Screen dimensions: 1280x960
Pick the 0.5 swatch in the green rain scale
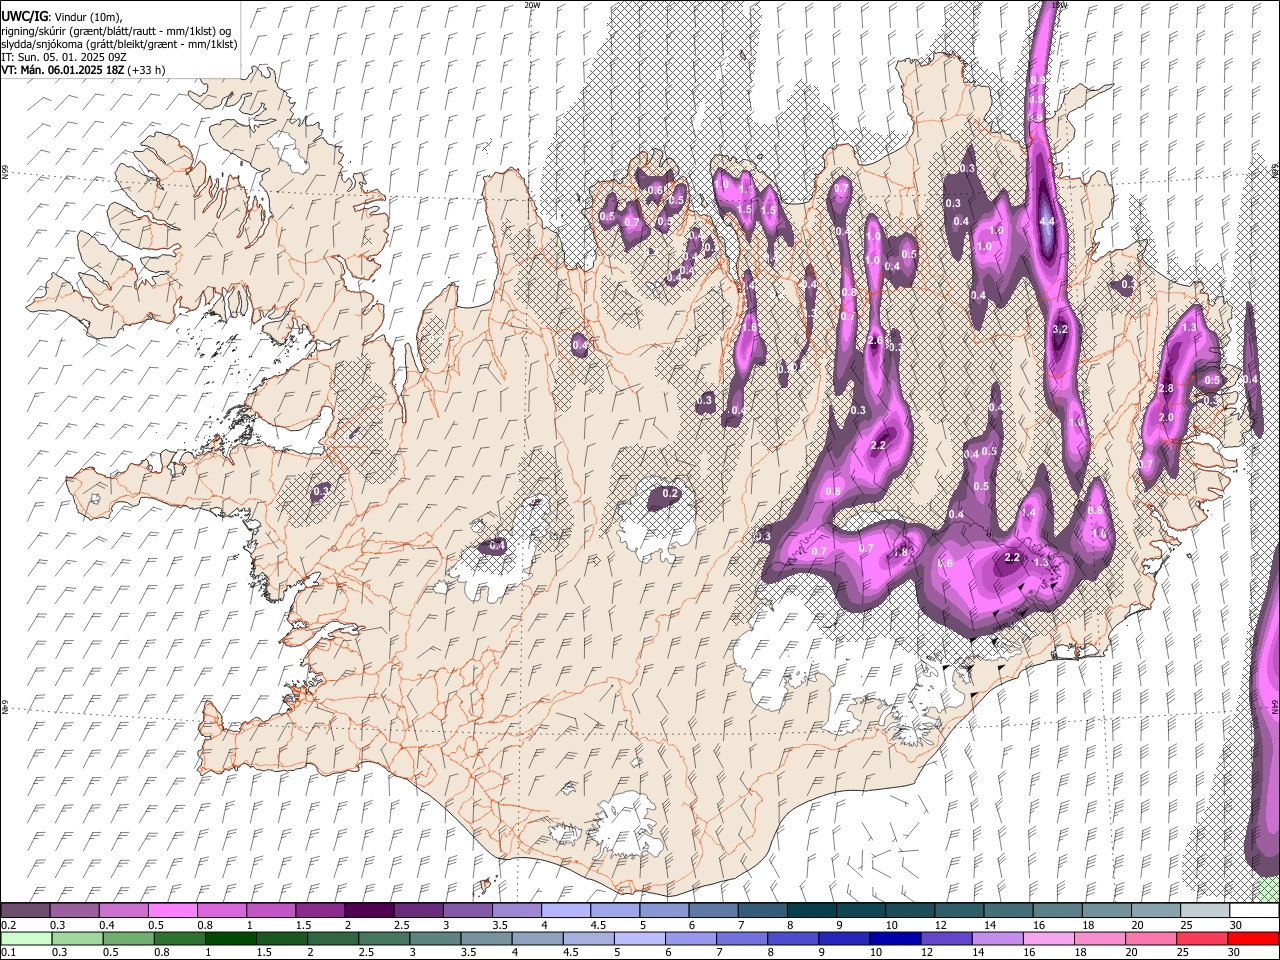tap(128, 938)
